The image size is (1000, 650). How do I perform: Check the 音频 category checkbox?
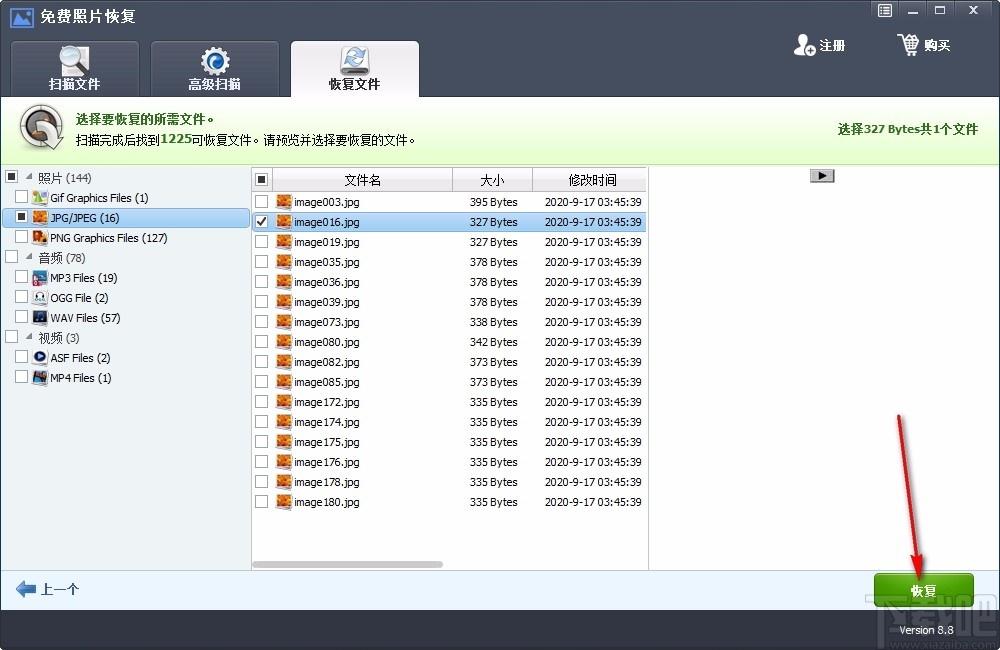click(11, 256)
